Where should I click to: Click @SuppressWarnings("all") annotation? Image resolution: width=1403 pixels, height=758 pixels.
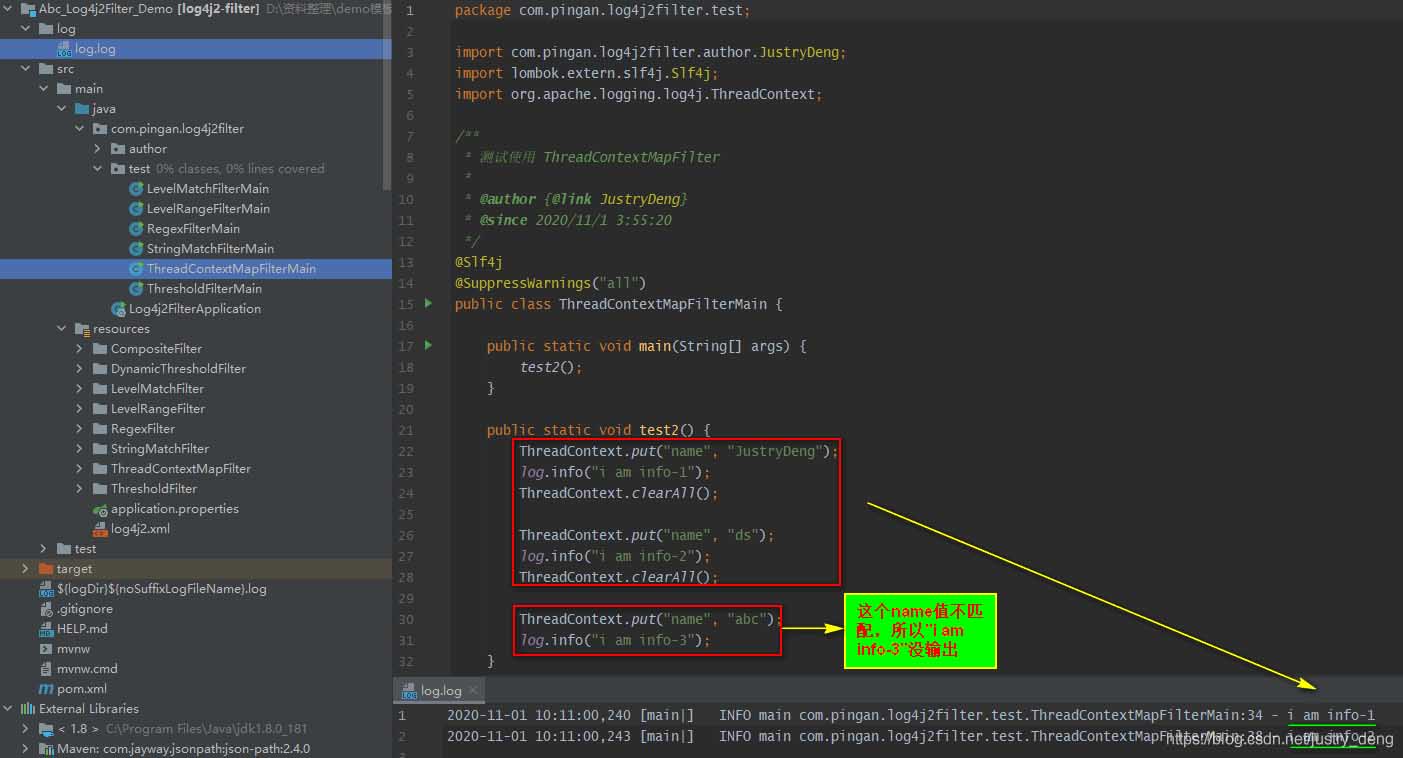[551, 283]
